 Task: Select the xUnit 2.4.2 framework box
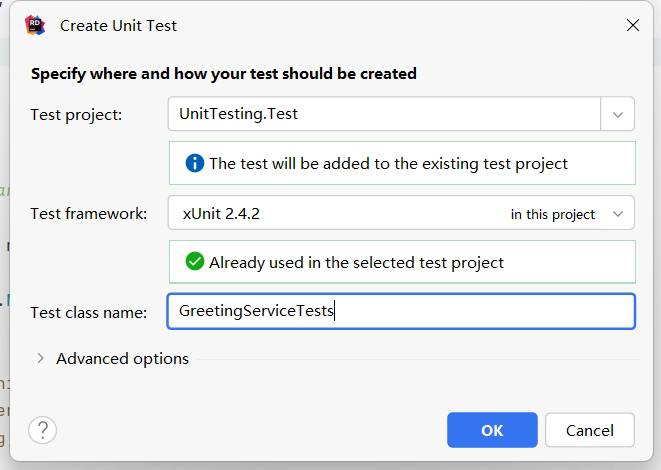pyautogui.click(x=401, y=213)
